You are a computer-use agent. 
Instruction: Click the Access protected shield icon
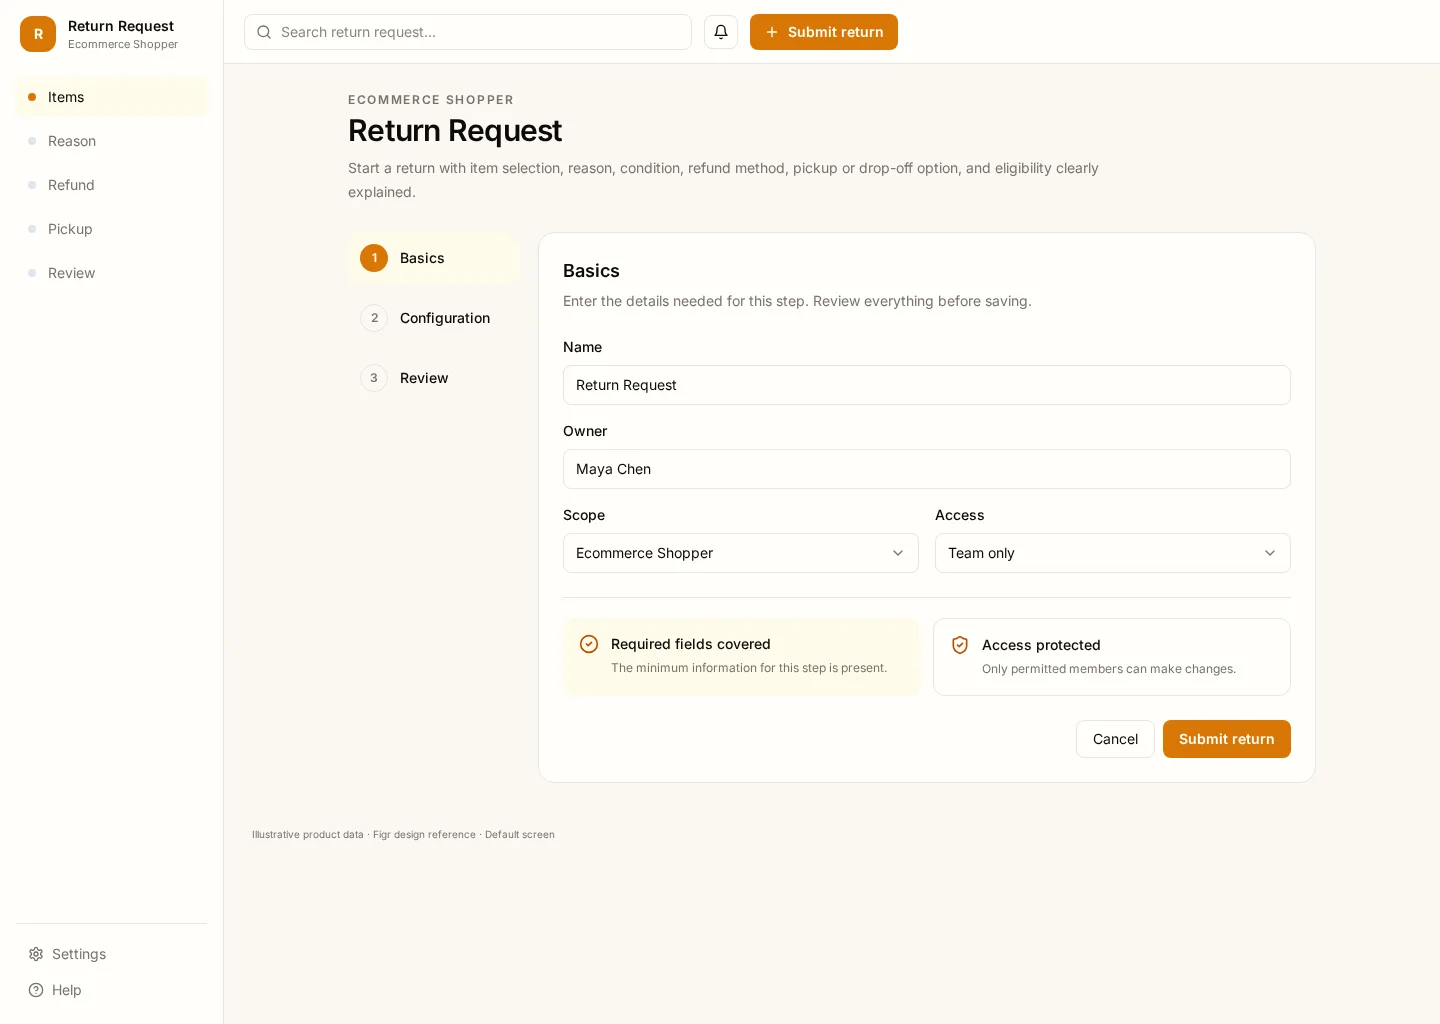click(960, 645)
